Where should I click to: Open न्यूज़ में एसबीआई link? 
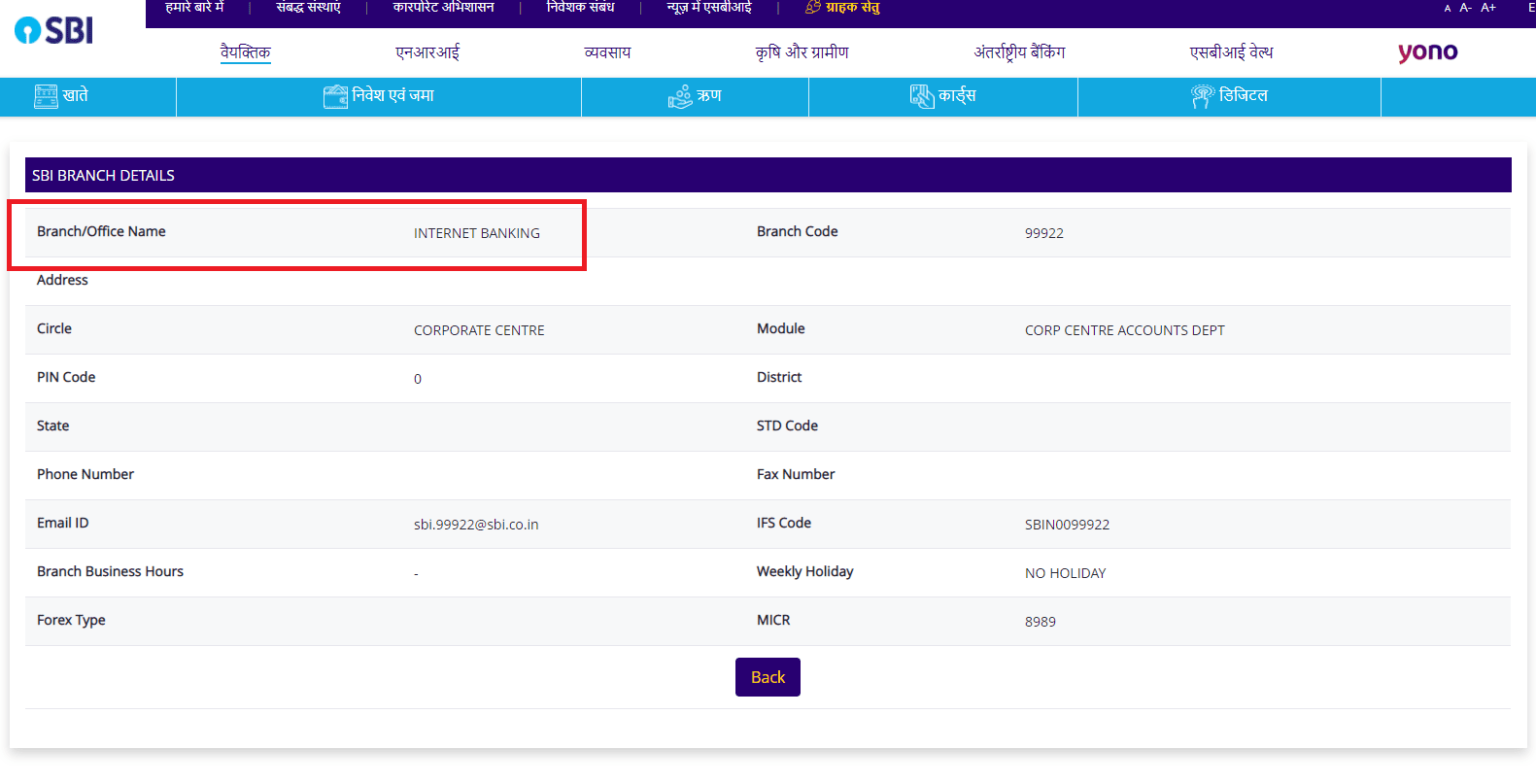[709, 8]
